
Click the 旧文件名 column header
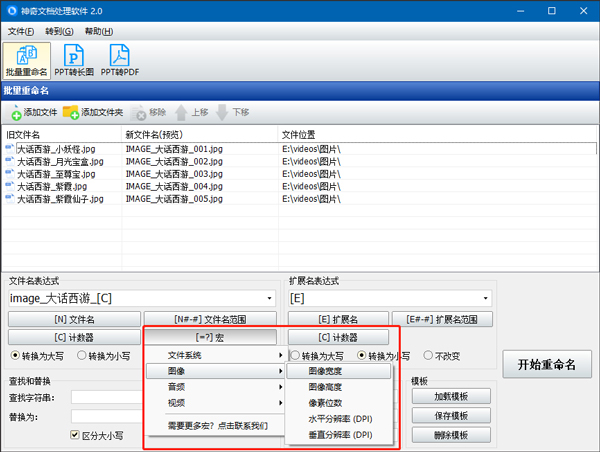pos(62,134)
